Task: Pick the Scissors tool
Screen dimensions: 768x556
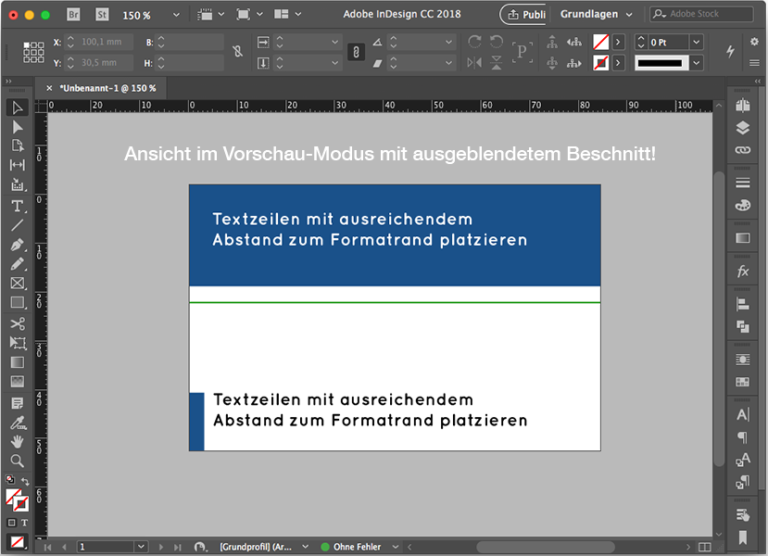Action: pyautogui.click(x=17, y=323)
